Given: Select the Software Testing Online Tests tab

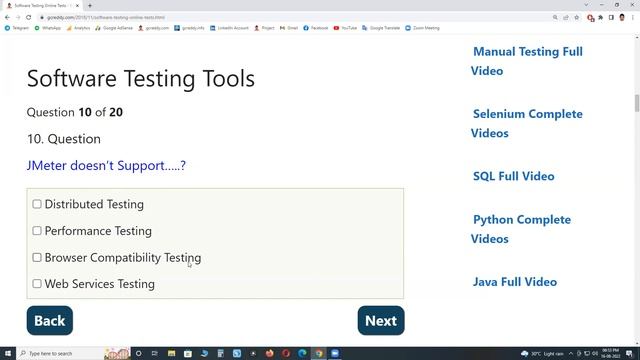Looking at the screenshot, I should click(x=42, y=6).
